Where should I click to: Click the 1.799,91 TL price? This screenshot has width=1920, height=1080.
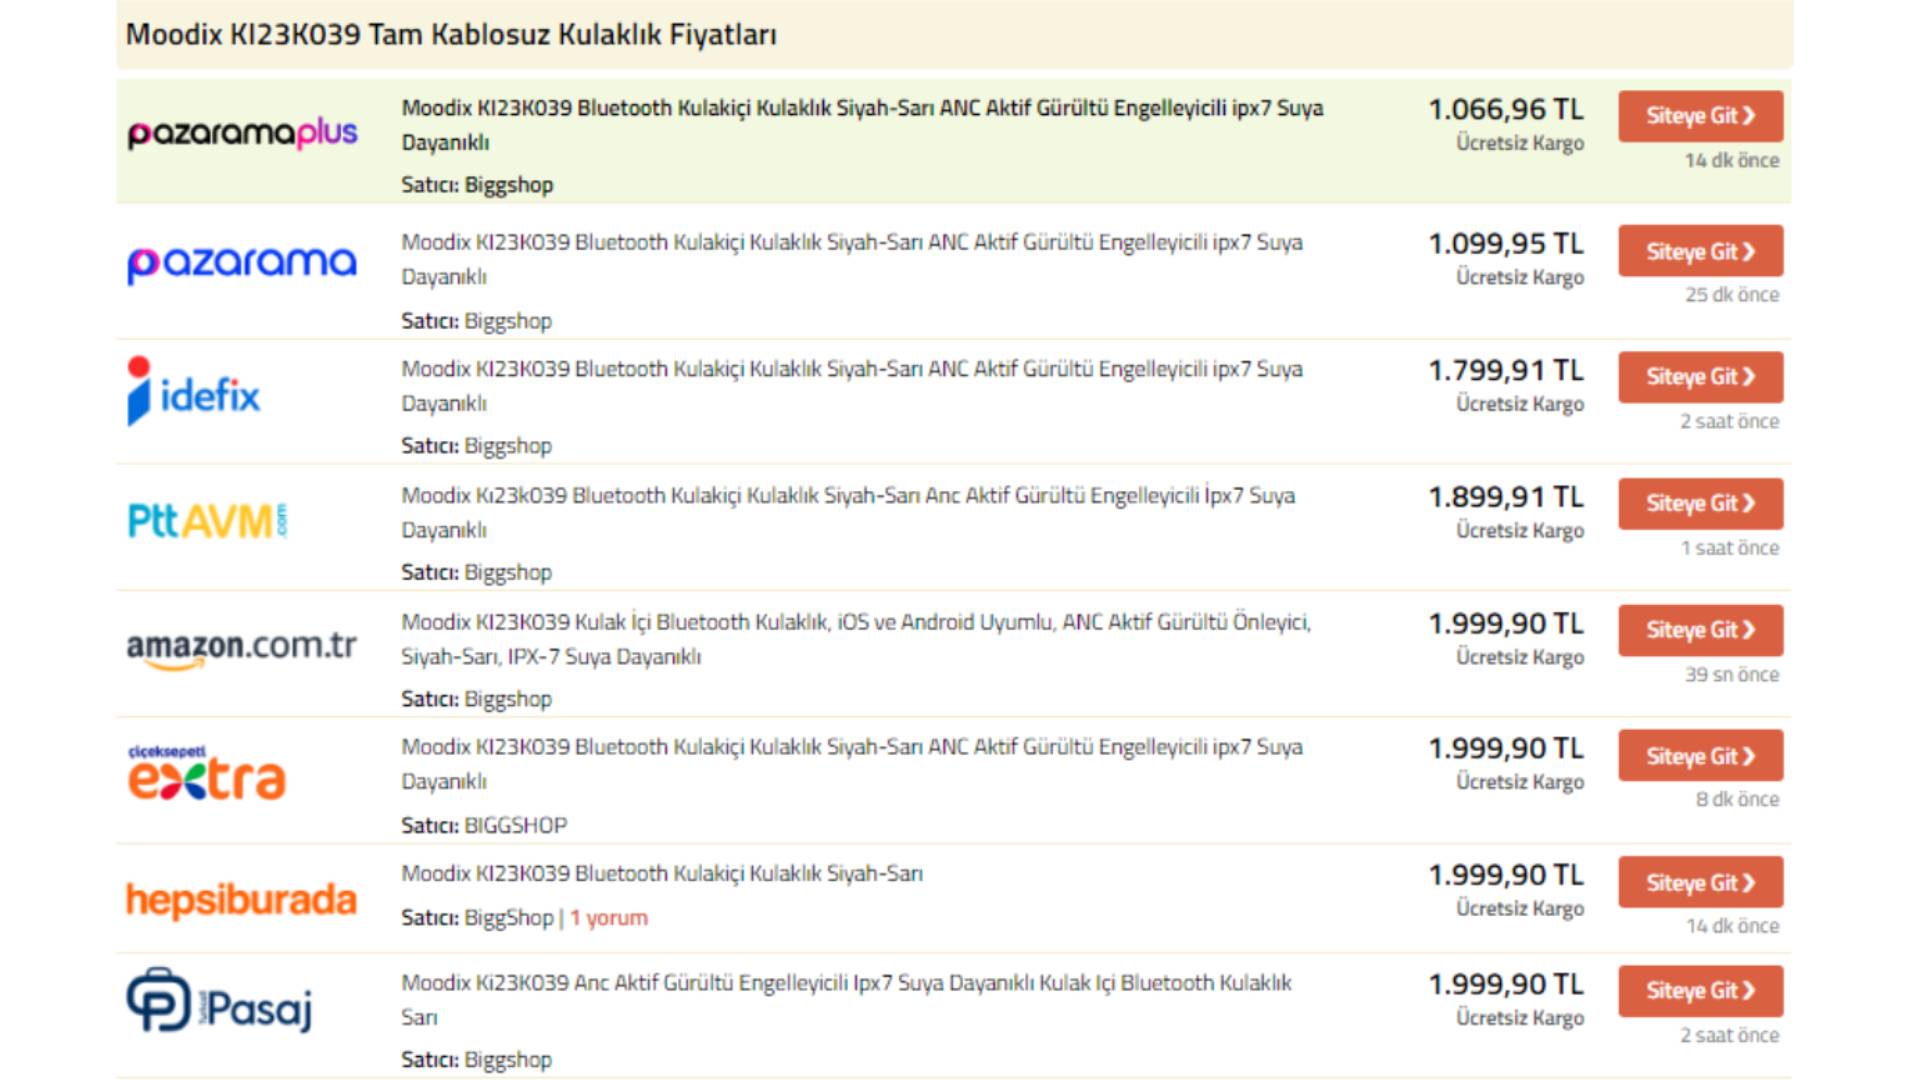(1506, 371)
